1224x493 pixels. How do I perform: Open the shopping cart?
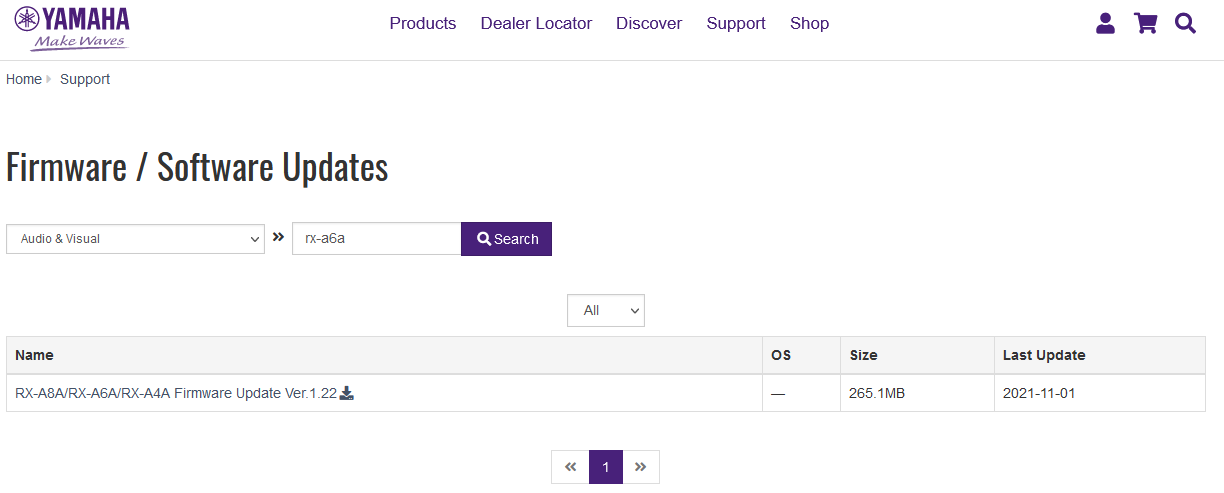click(x=1145, y=24)
